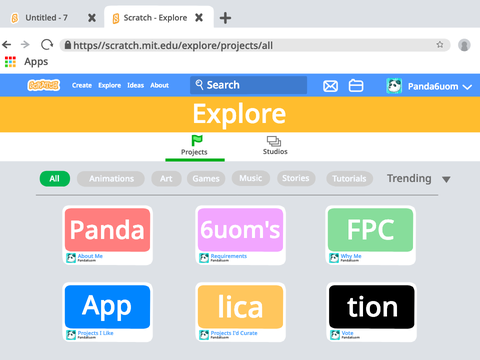The image size is (480, 360).
Task: Select the Tutorials filter pill
Action: pyautogui.click(x=349, y=179)
